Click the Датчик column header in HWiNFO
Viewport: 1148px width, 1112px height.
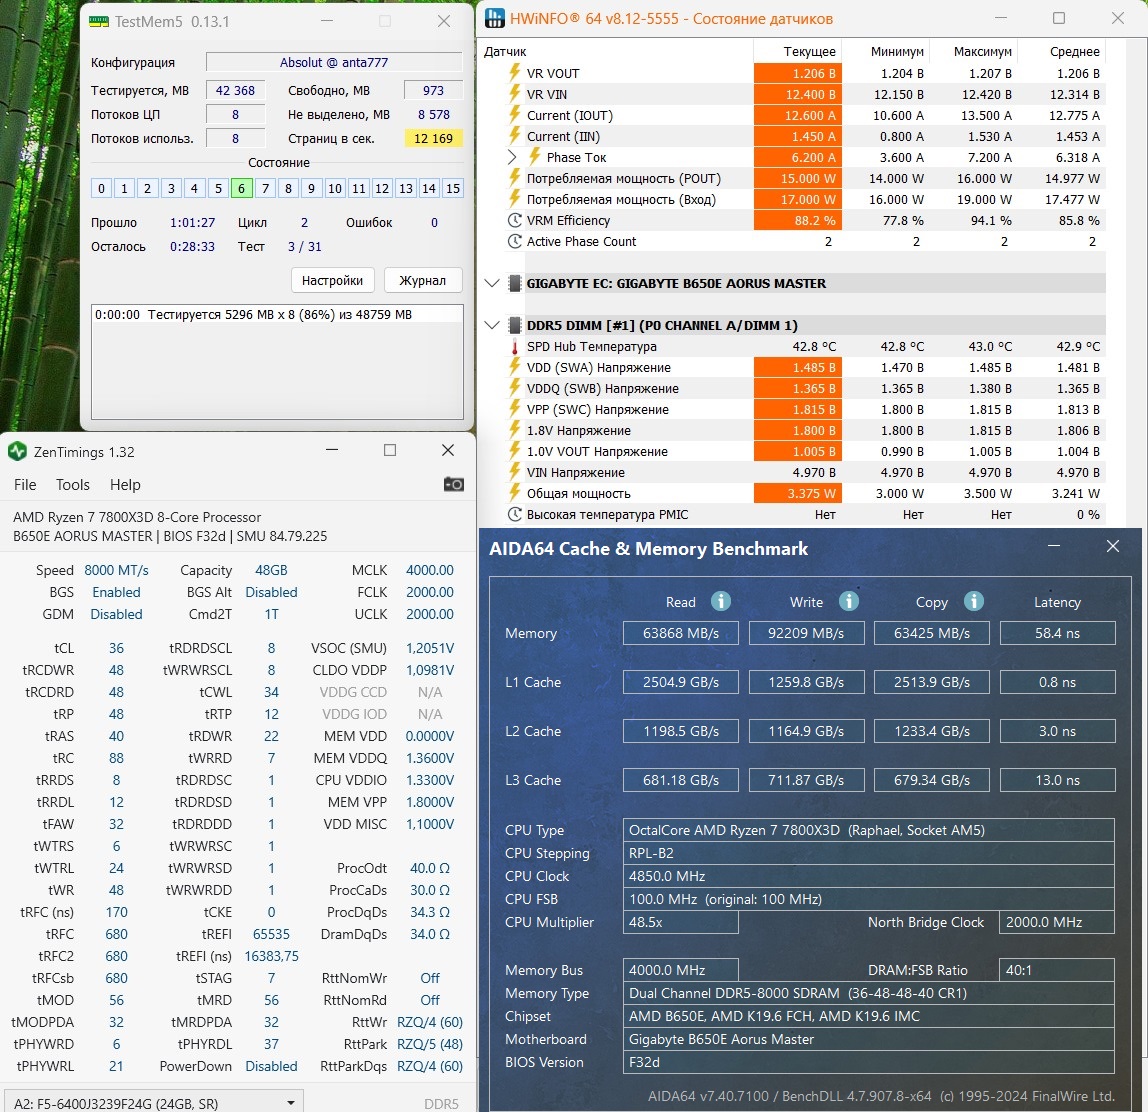[x=505, y=51]
